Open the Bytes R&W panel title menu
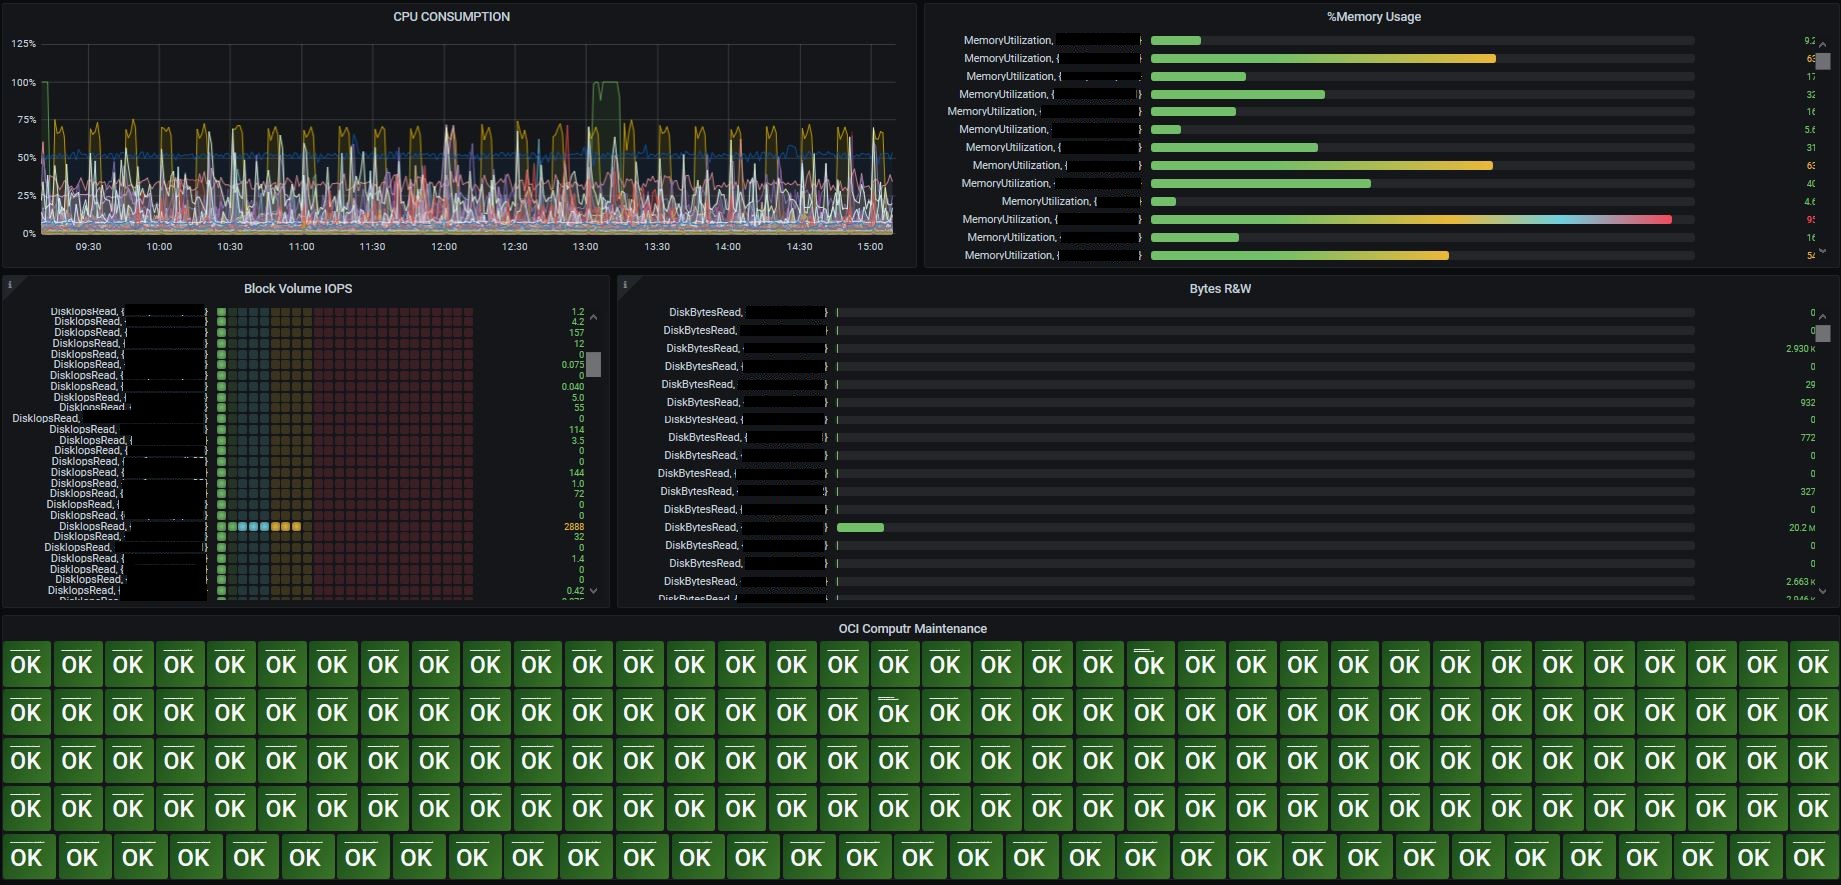1841x885 pixels. pyautogui.click(x=1220, y=289)
